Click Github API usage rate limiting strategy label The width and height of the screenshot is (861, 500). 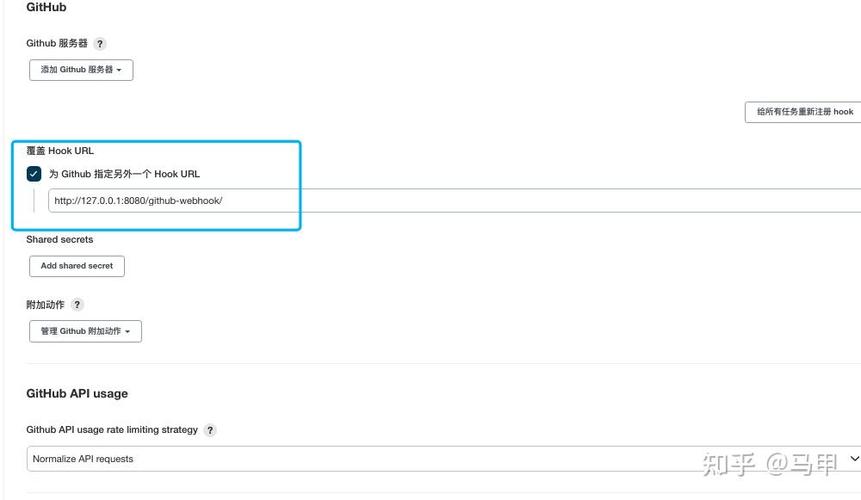coord(112,430)
